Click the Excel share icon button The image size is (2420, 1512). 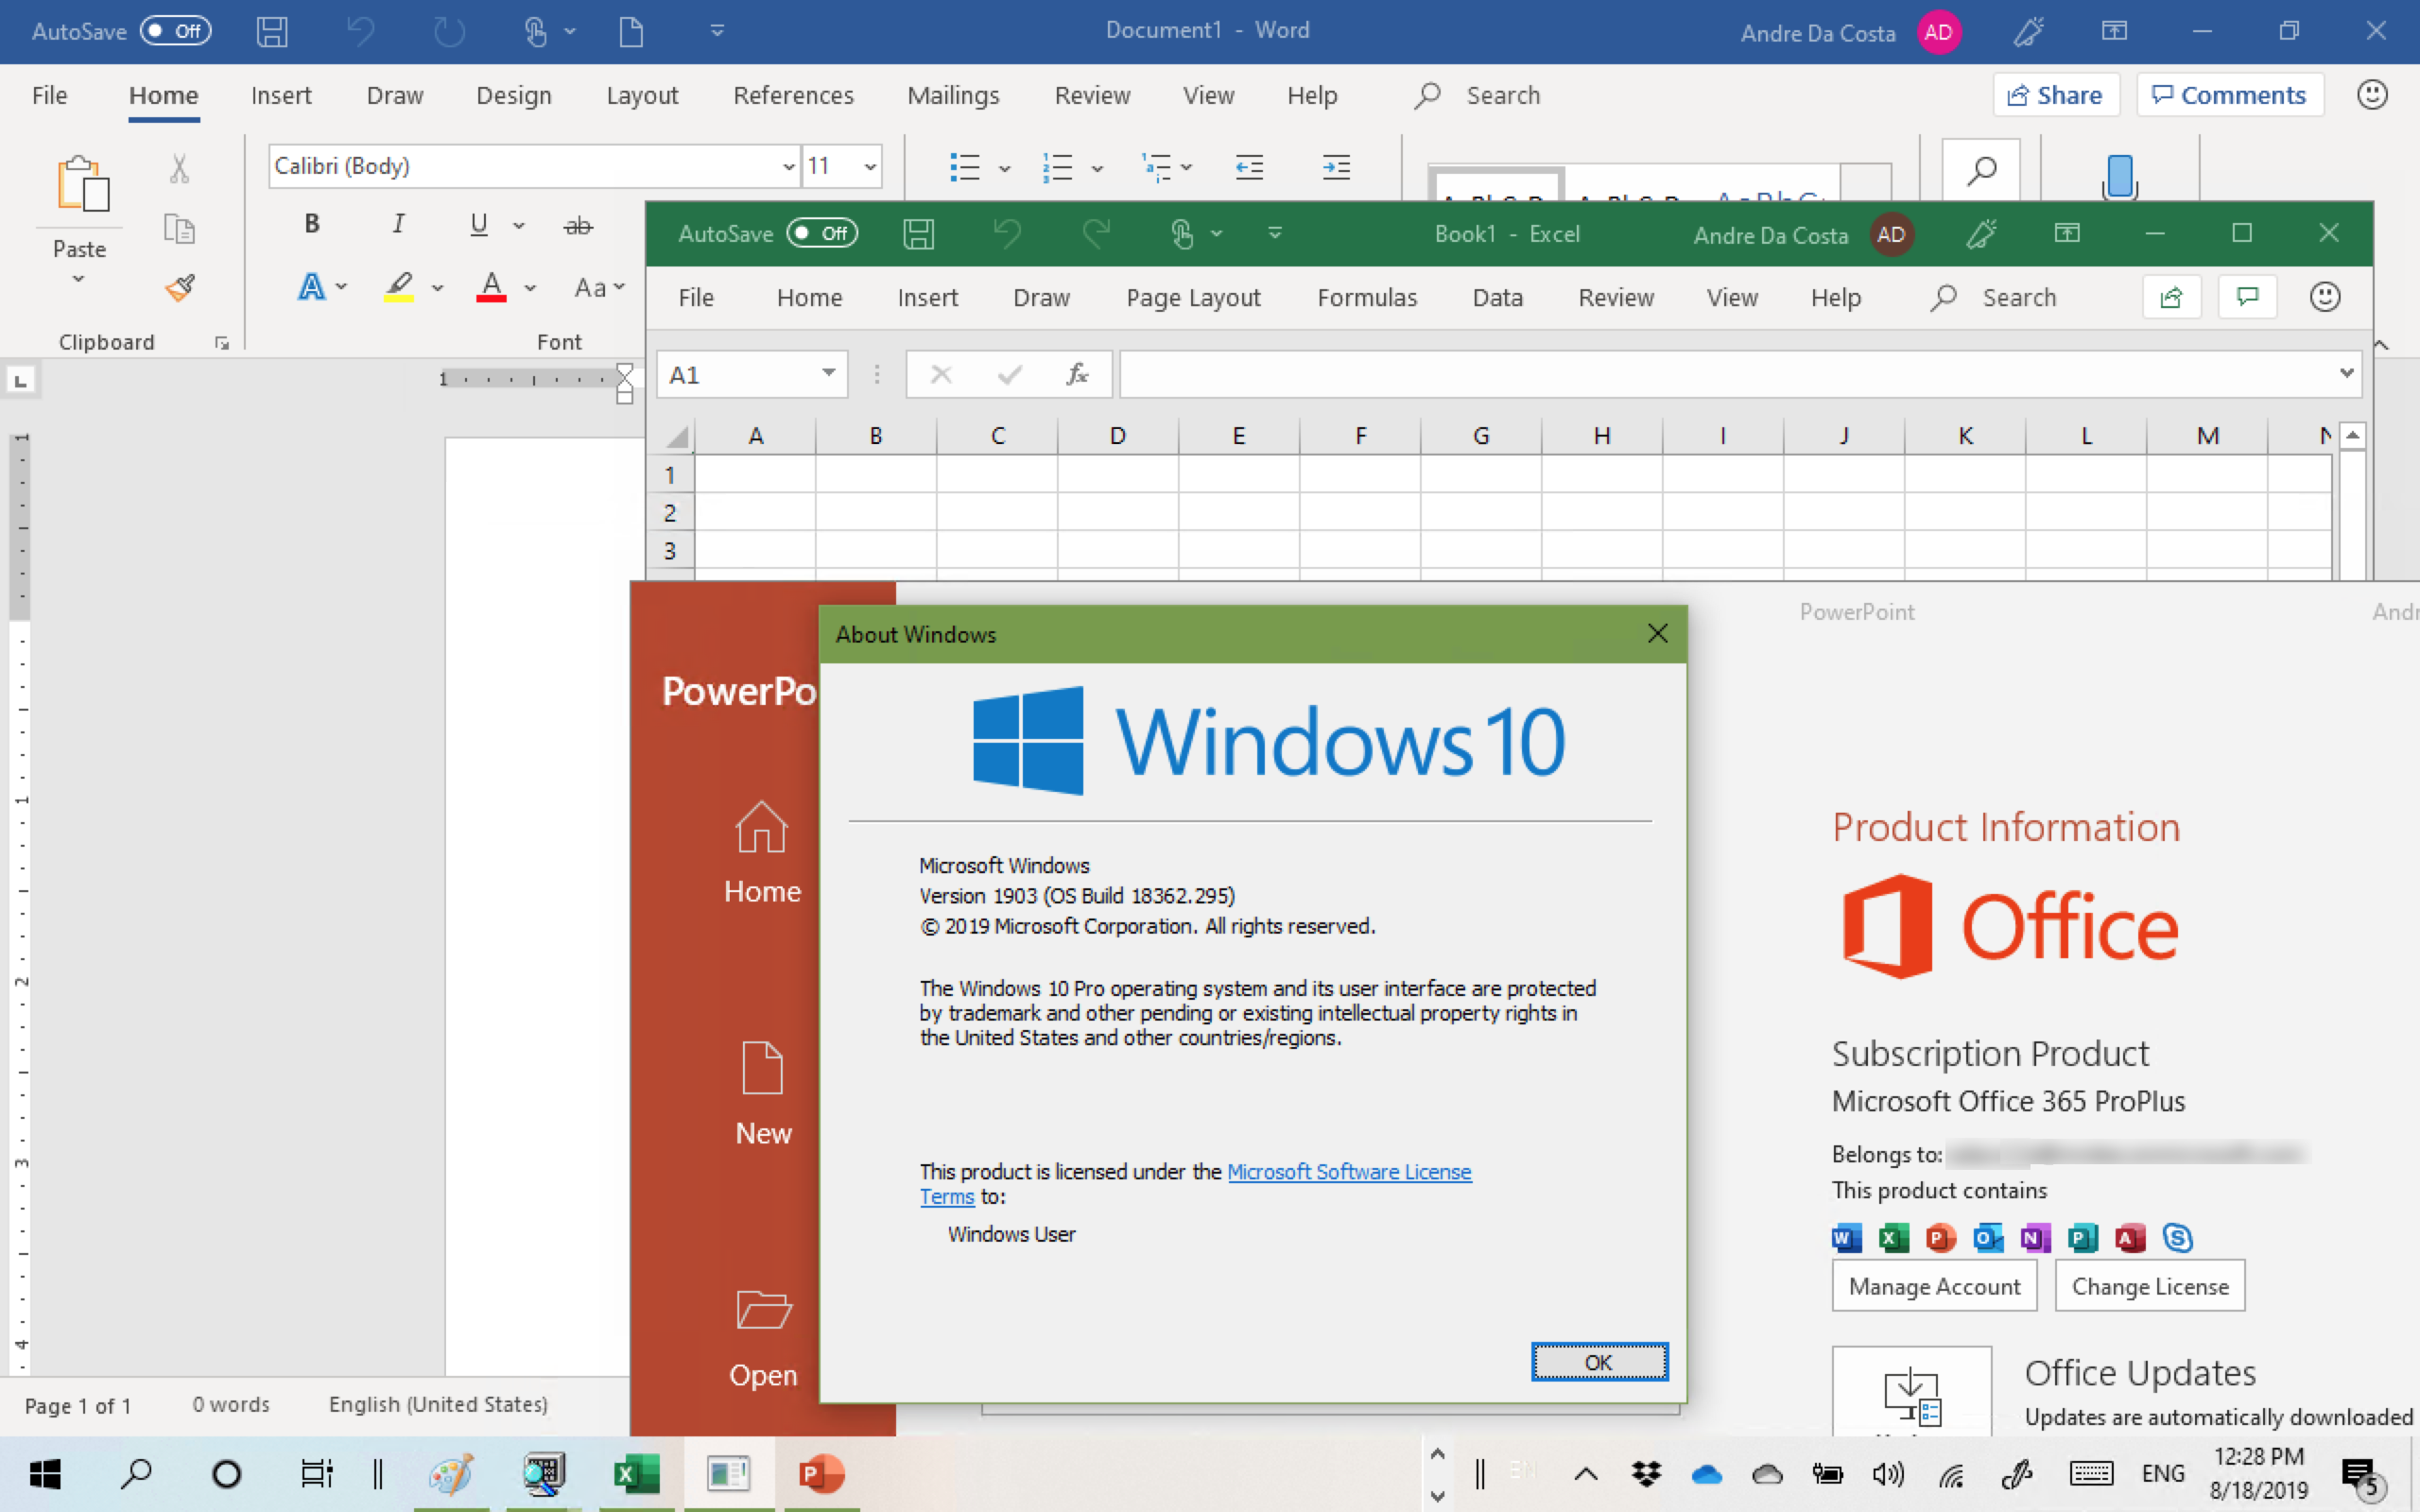click(2171, 297)
